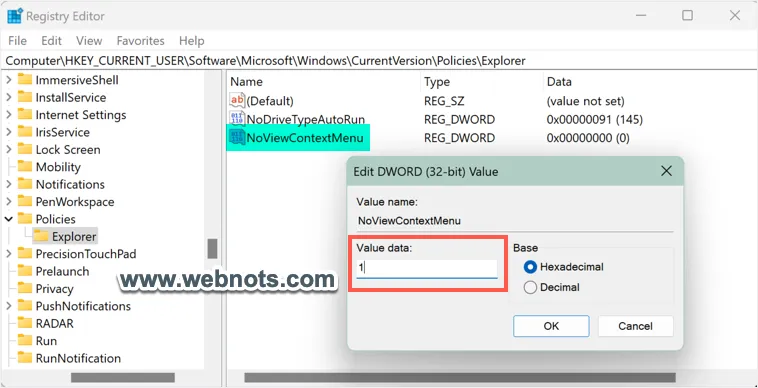The image size is (758, 388).
Task: Open the Favorites menu
Action: [141, 41]
